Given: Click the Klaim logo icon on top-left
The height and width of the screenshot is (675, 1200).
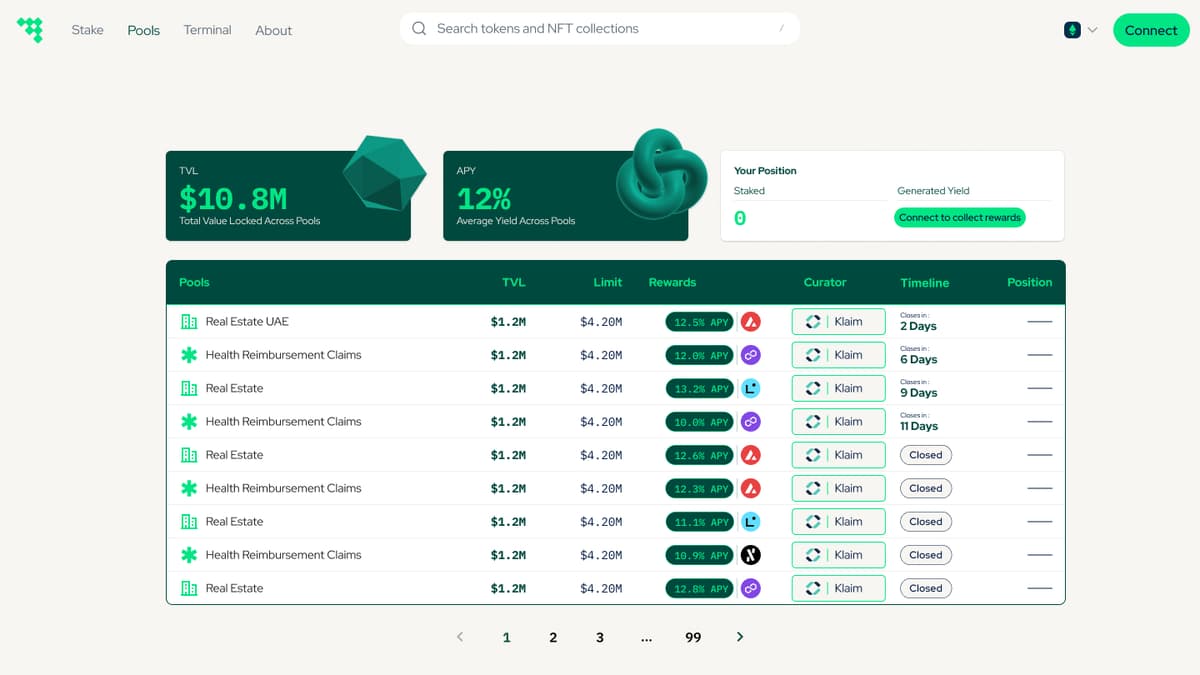Looking at the screenshot, I should pos(30,30).
